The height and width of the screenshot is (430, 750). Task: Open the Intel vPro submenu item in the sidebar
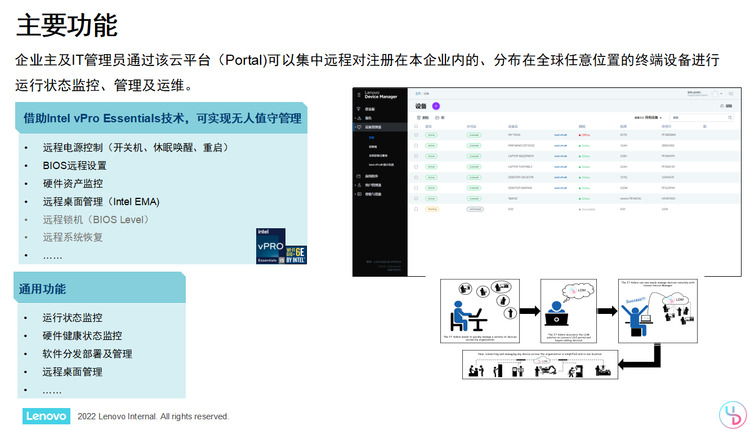pyautogui.click(x=381, y=165)
